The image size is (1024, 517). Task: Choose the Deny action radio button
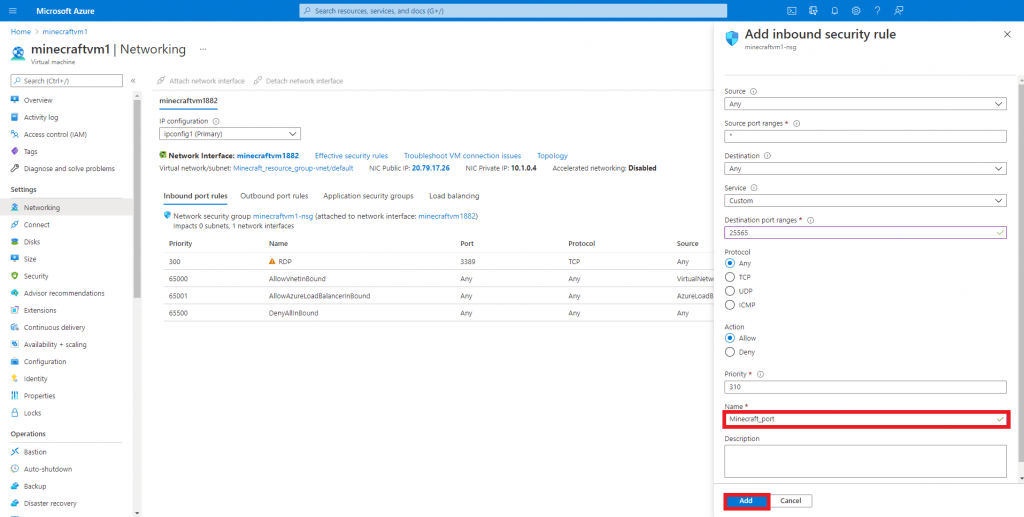tap(730, 352)
